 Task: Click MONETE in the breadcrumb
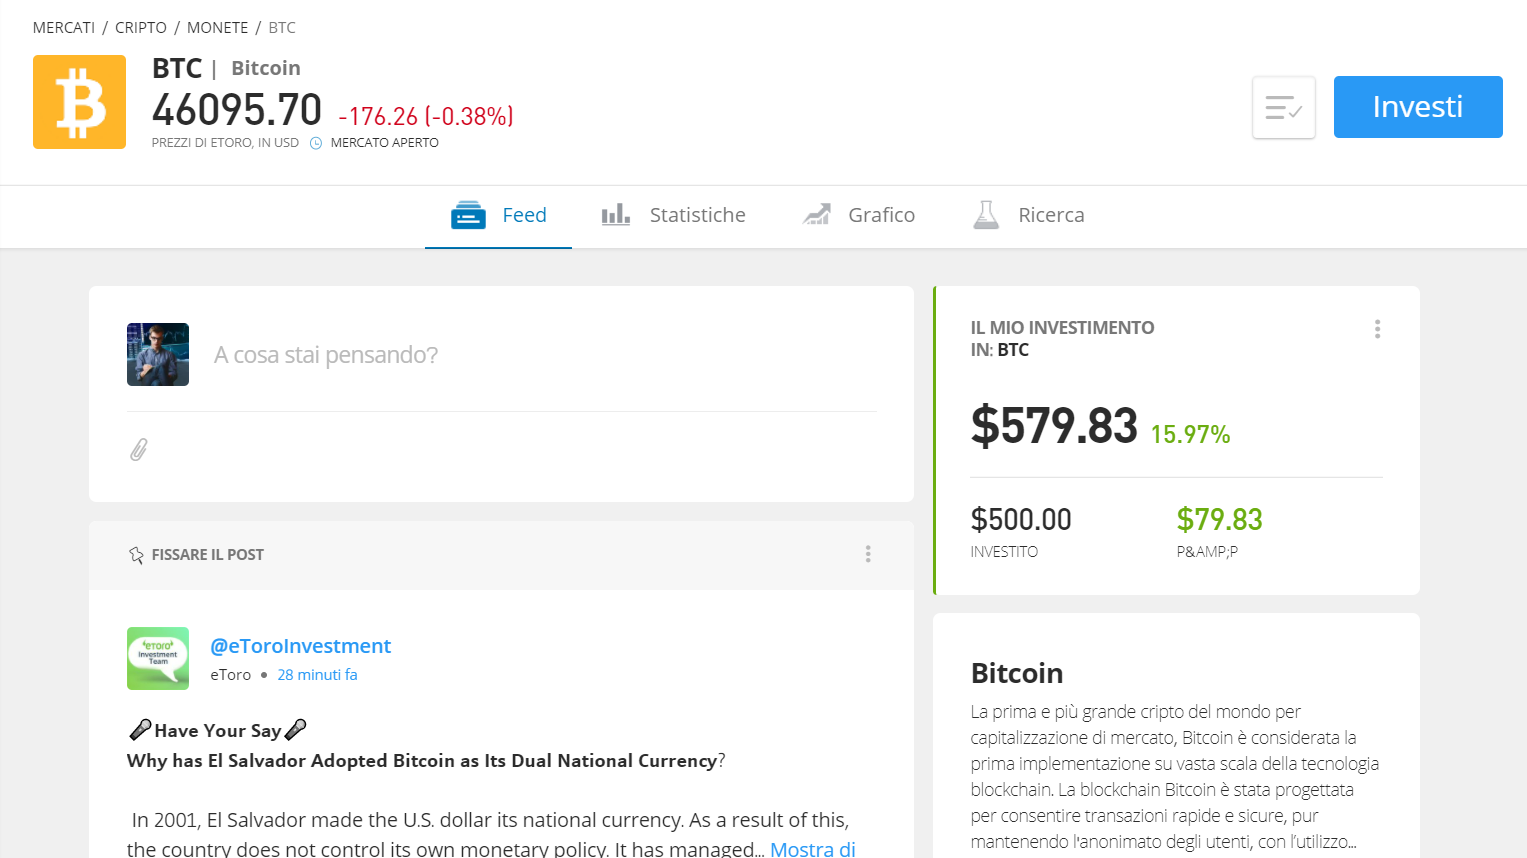tap(217, 28)
